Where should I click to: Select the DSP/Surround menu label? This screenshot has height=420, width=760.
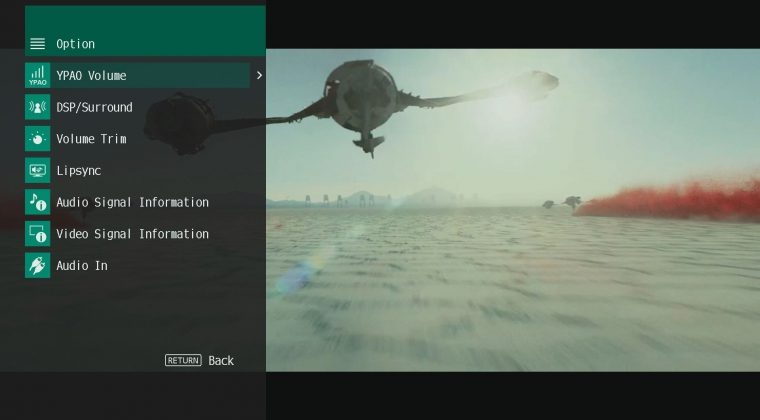tap(94, 107)
